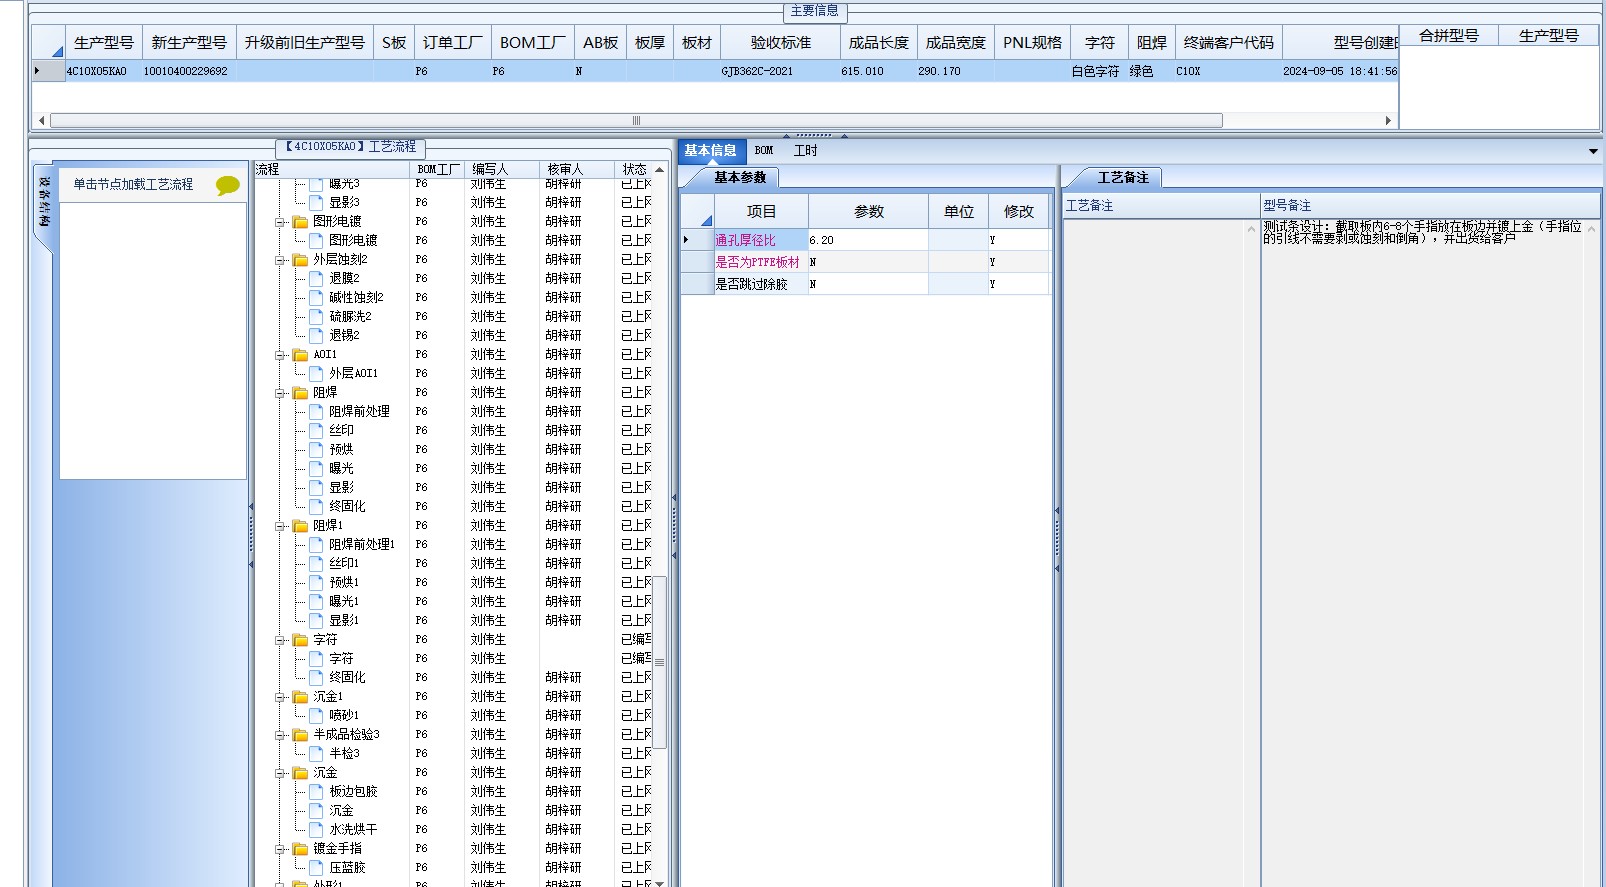Collapse the AOI1 tree node

[x=281, y=355]
